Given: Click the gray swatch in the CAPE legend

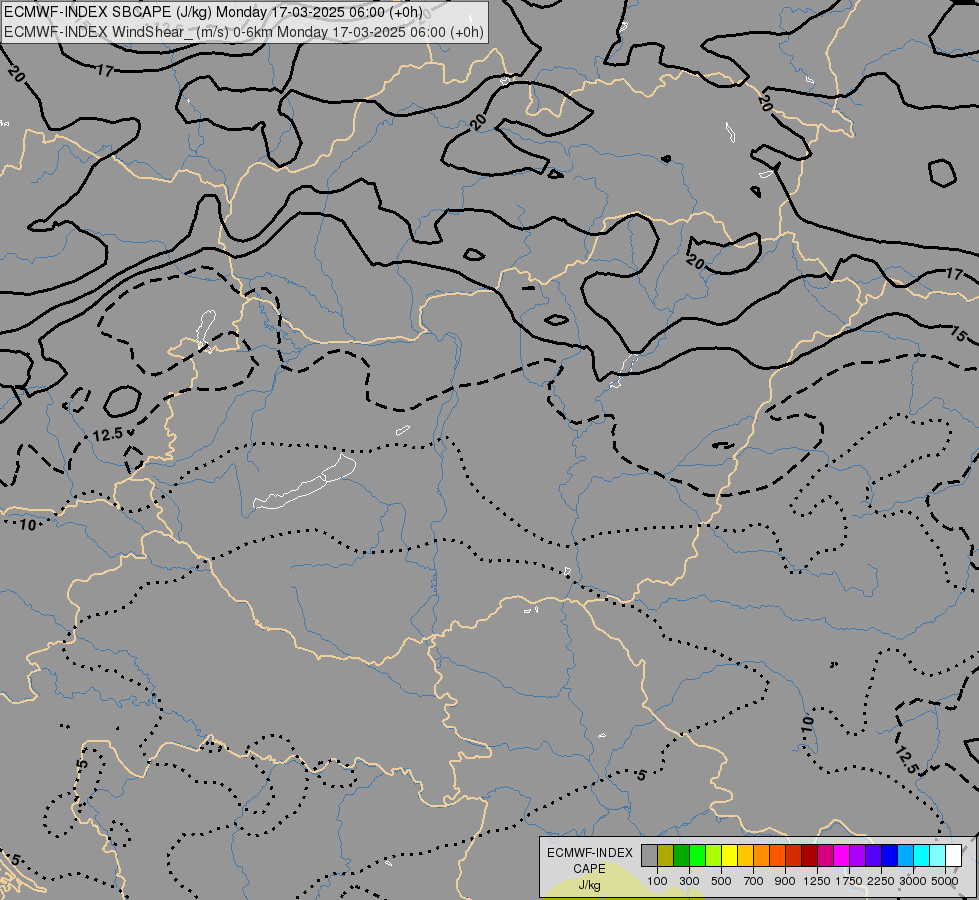Looking at the screenshot, I should tap(649, 856).
